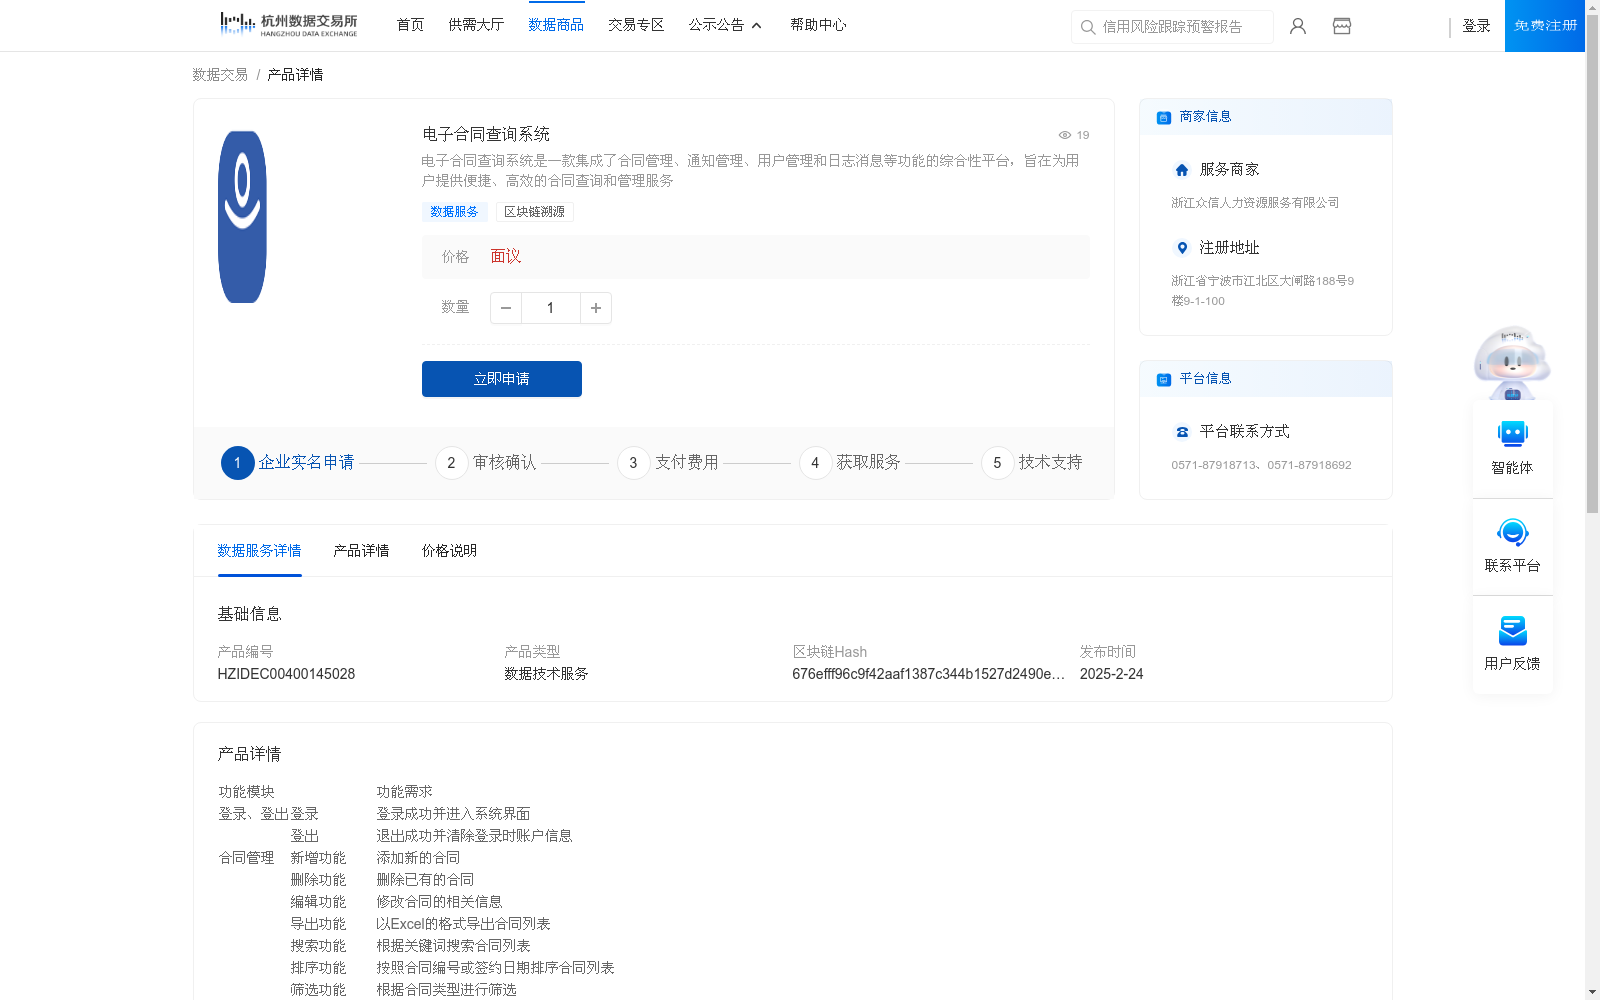The height and width of the screenshot is (1000, 1600).
Task: Select step 3 支付费用
Action: [x=668, y=463]
